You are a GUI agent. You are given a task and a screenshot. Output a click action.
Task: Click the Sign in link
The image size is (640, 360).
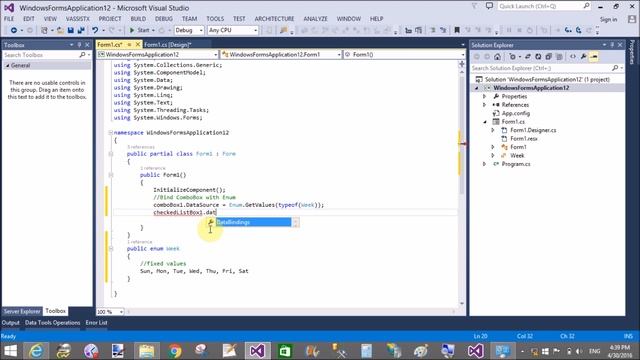point(608,19)
